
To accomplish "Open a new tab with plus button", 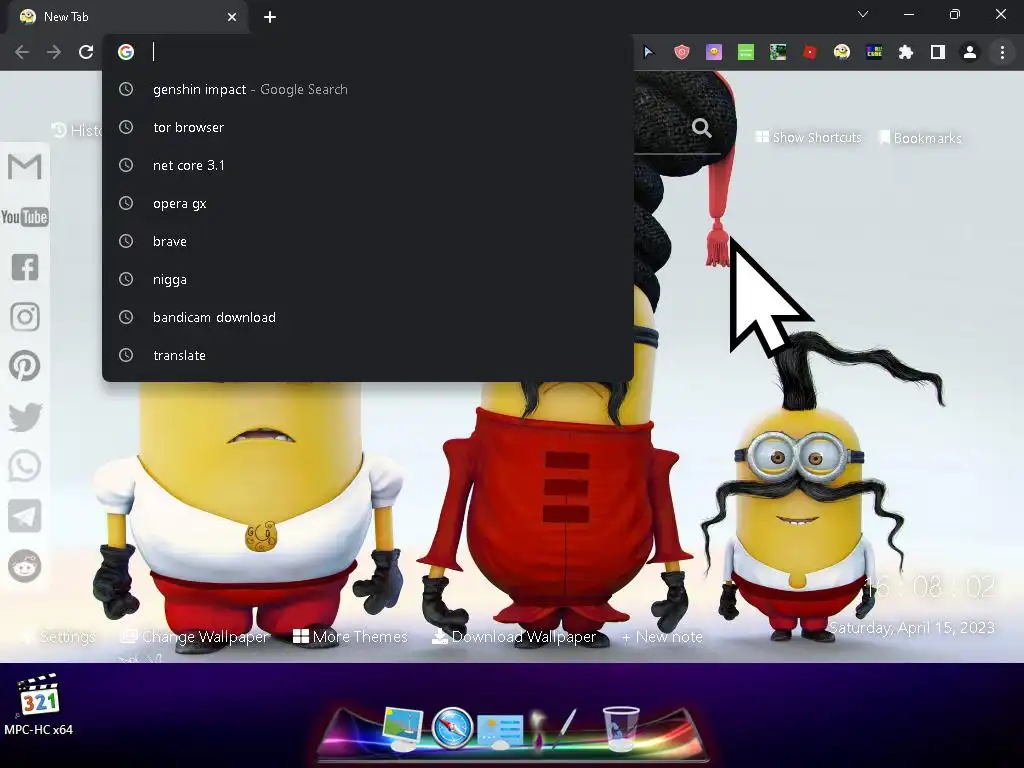I will [270, 17].
